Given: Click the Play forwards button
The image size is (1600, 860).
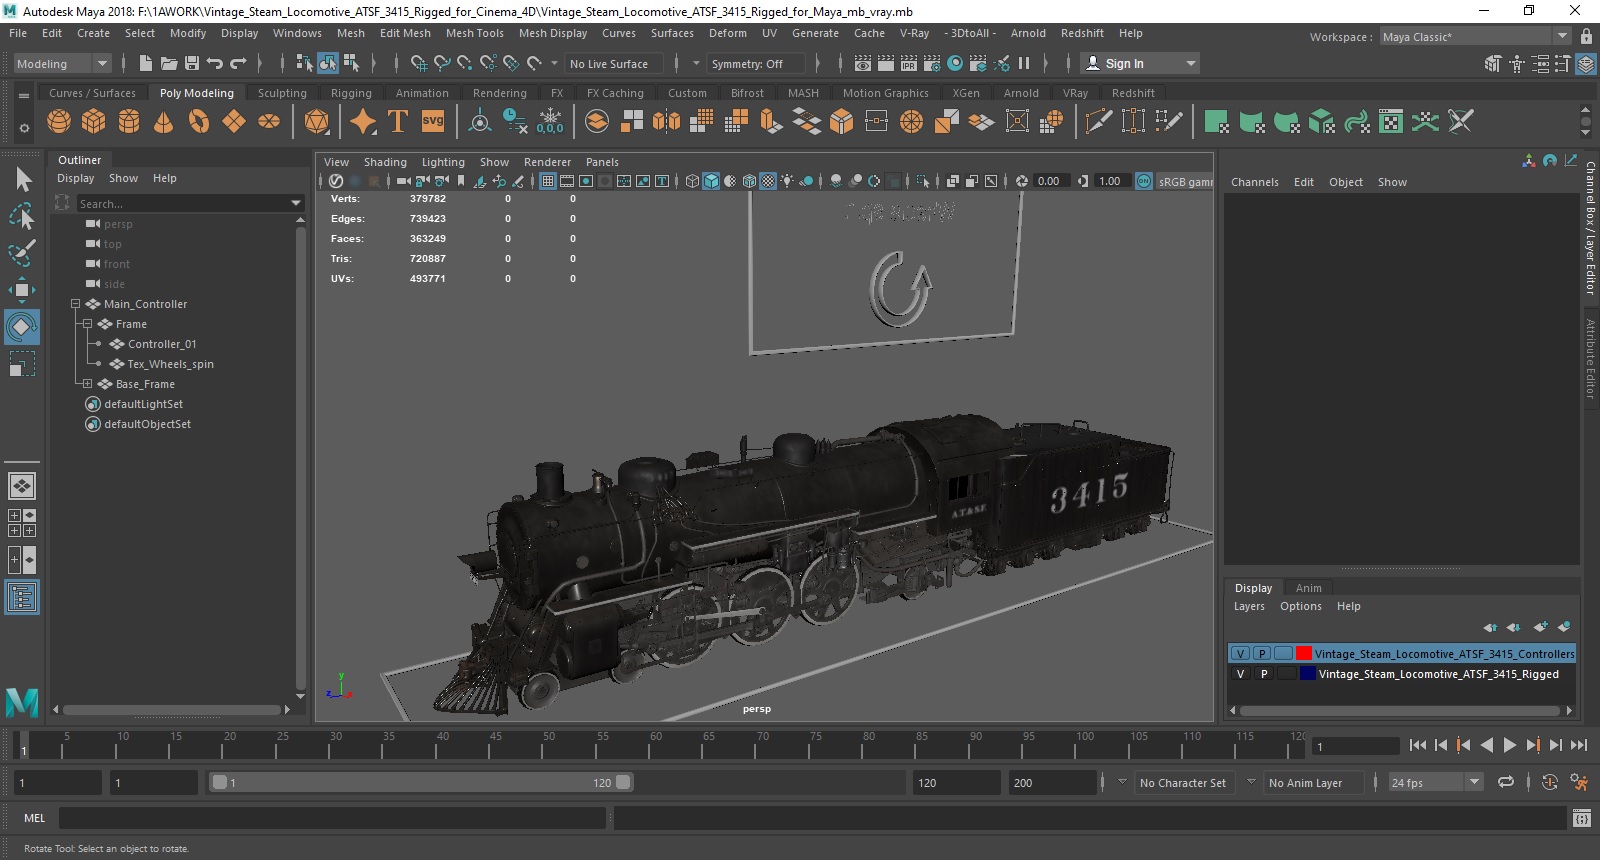Looking at the screenshot, I should click(x=1510, y=745).
